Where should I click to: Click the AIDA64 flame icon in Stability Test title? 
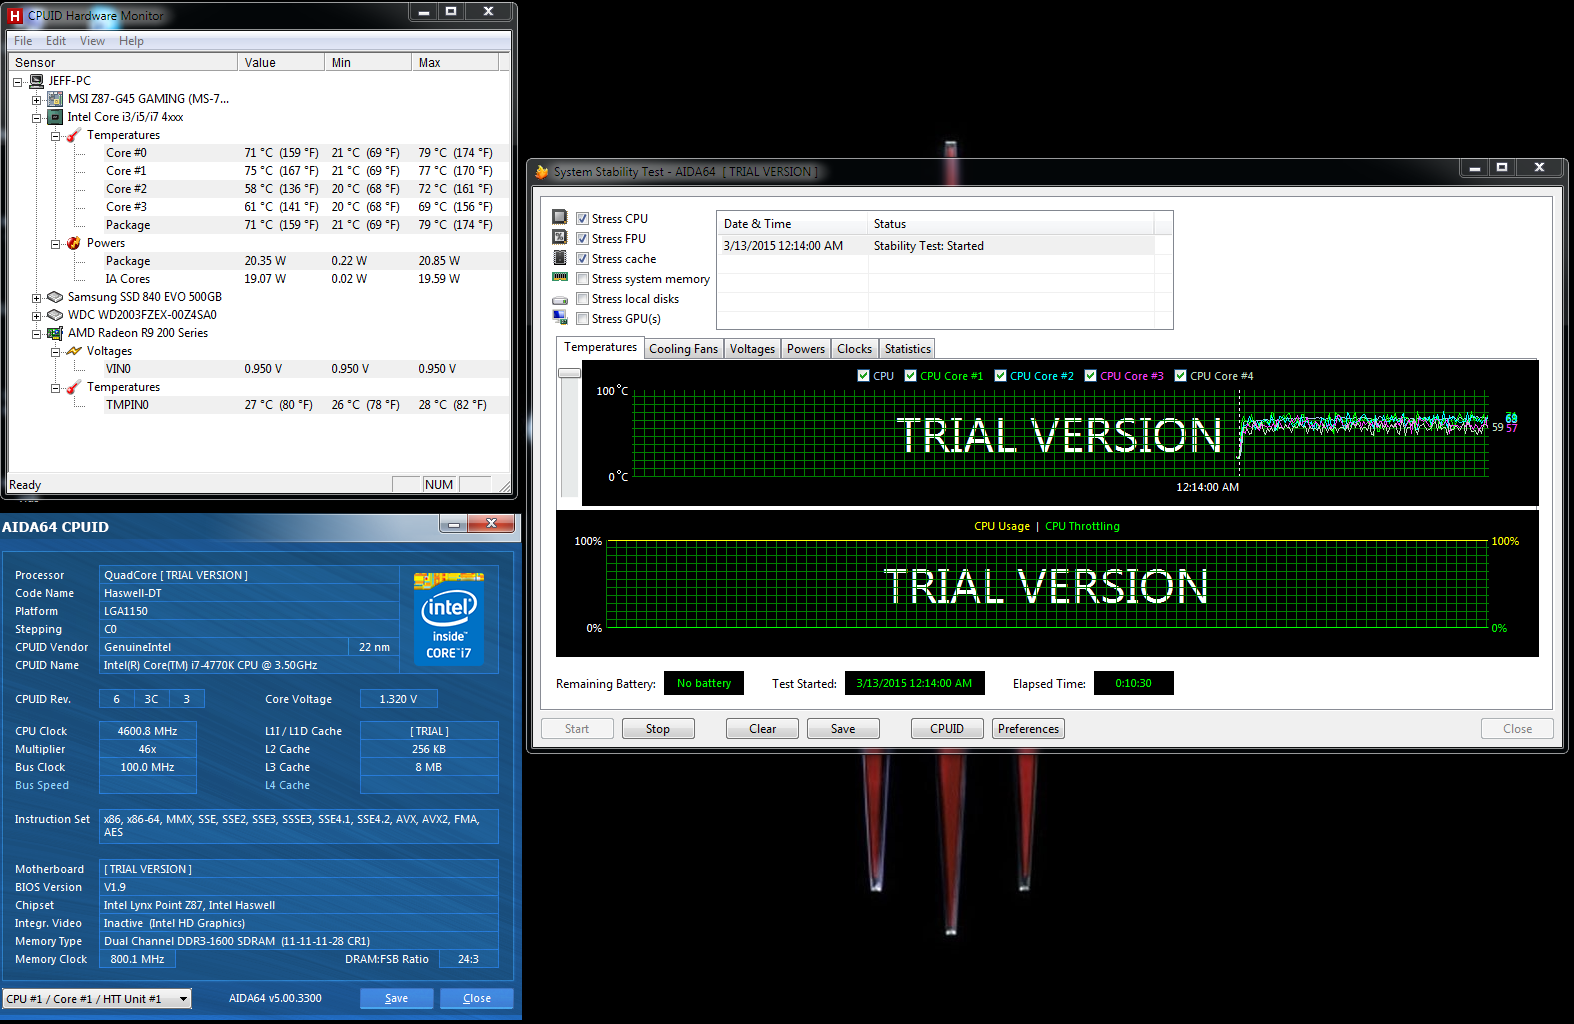(x=542, y=172)
